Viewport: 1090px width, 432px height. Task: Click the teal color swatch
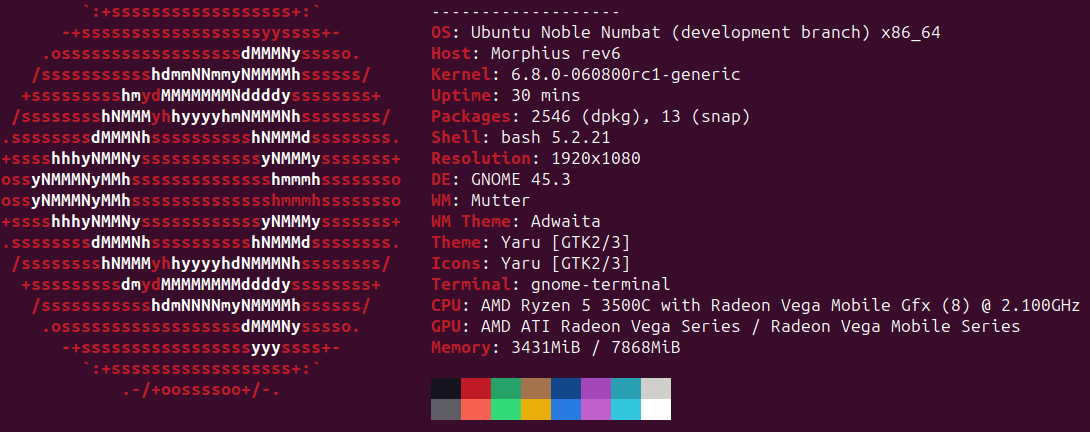tap(626, 388)
